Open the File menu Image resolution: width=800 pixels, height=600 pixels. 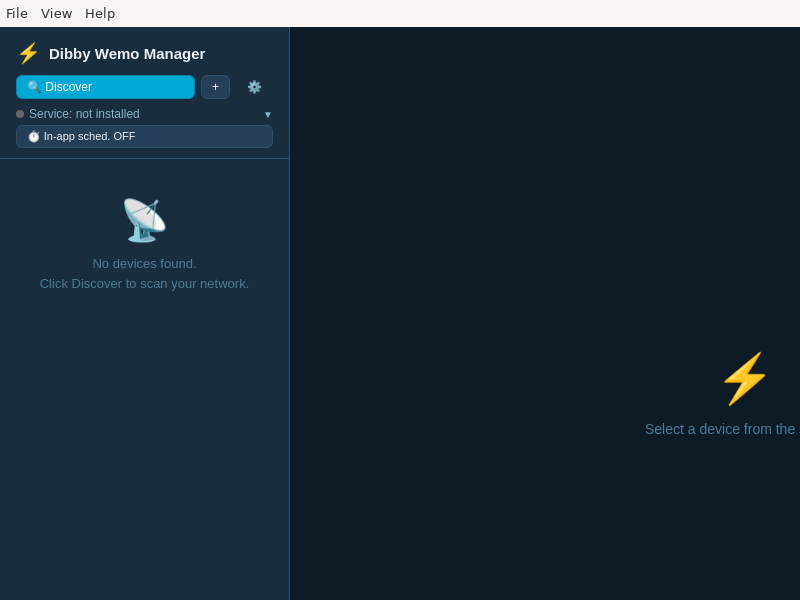point(17,13)
